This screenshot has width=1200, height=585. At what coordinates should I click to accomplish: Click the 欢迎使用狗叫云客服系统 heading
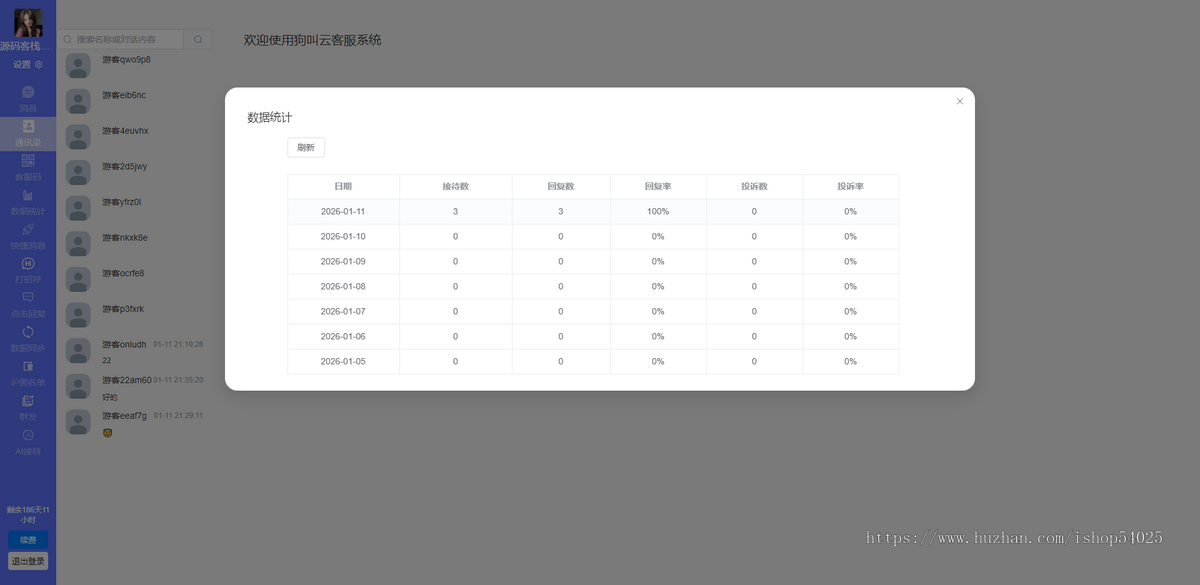pyautogui.click(x=313, y=40)
